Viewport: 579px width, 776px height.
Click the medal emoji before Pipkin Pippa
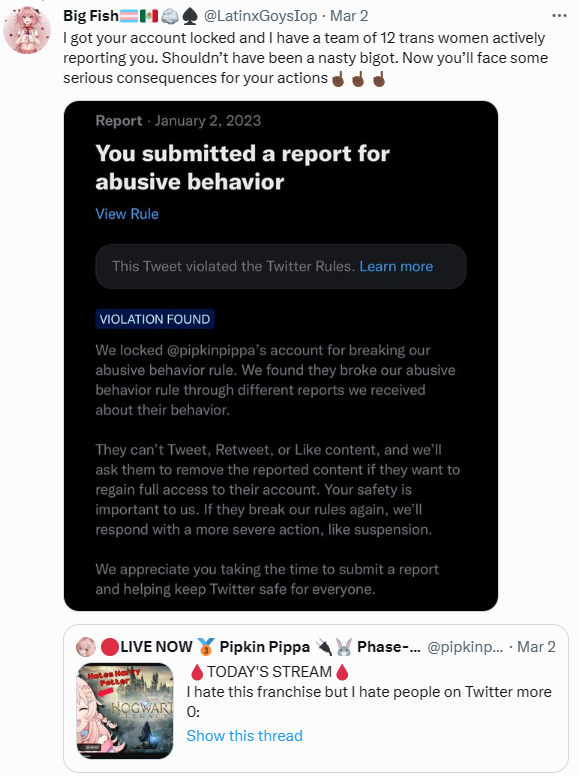[x=205, y=647]
